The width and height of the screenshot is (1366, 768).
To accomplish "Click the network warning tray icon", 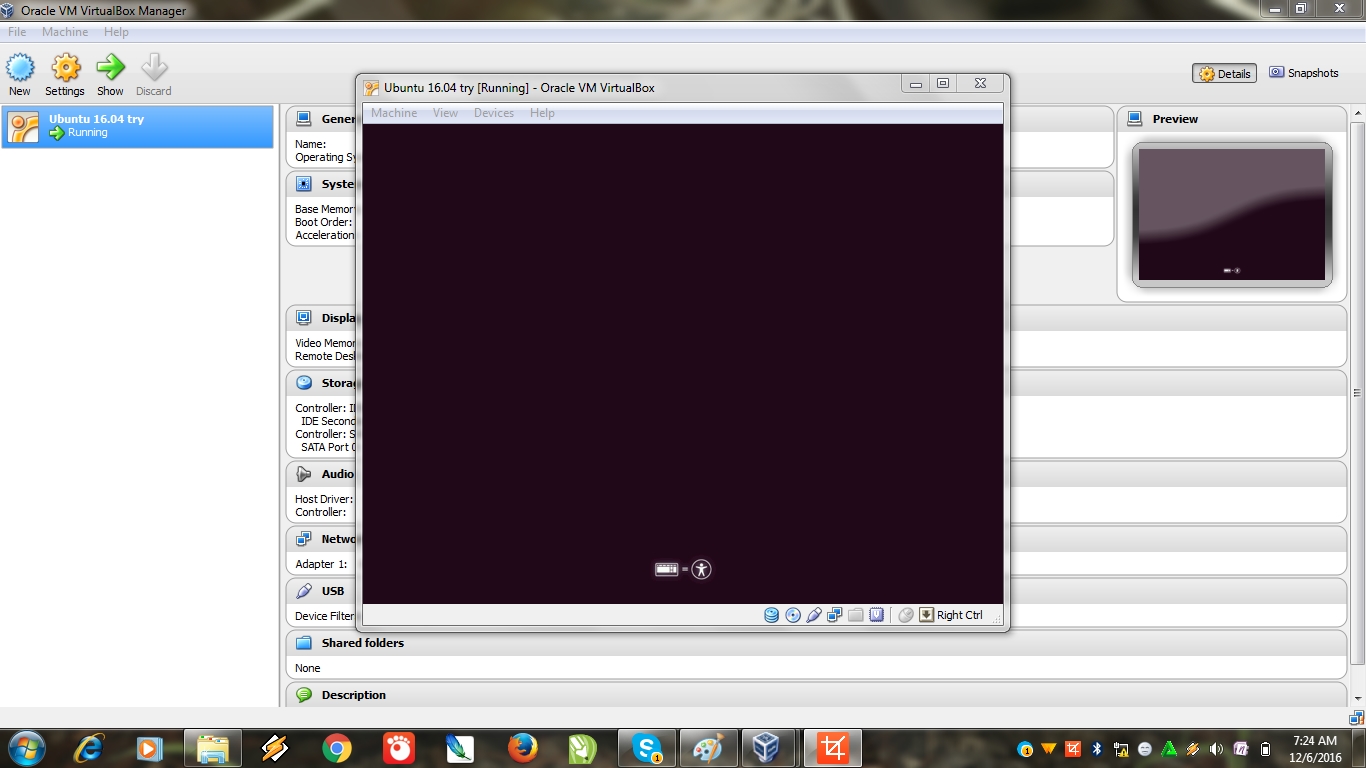I will [x=1121, y=748].
